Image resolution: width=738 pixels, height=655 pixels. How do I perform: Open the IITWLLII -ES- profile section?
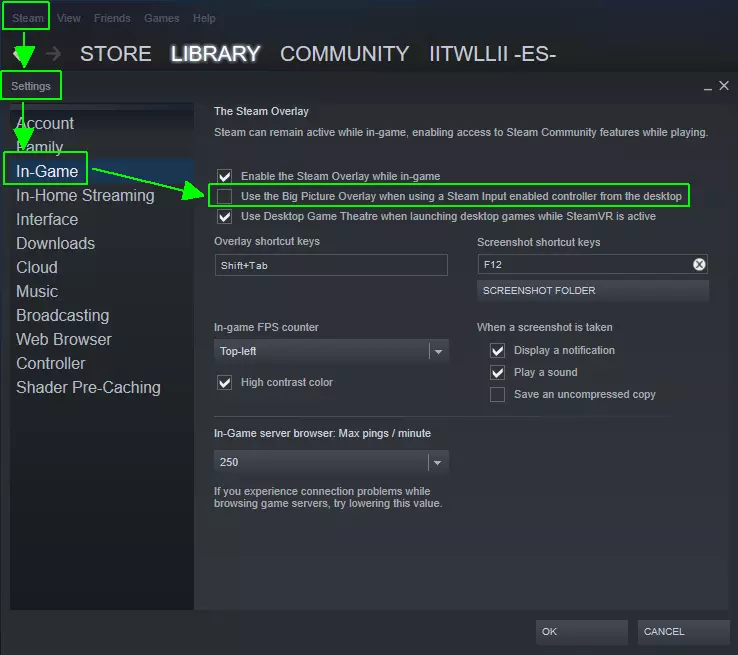(493, 54)
